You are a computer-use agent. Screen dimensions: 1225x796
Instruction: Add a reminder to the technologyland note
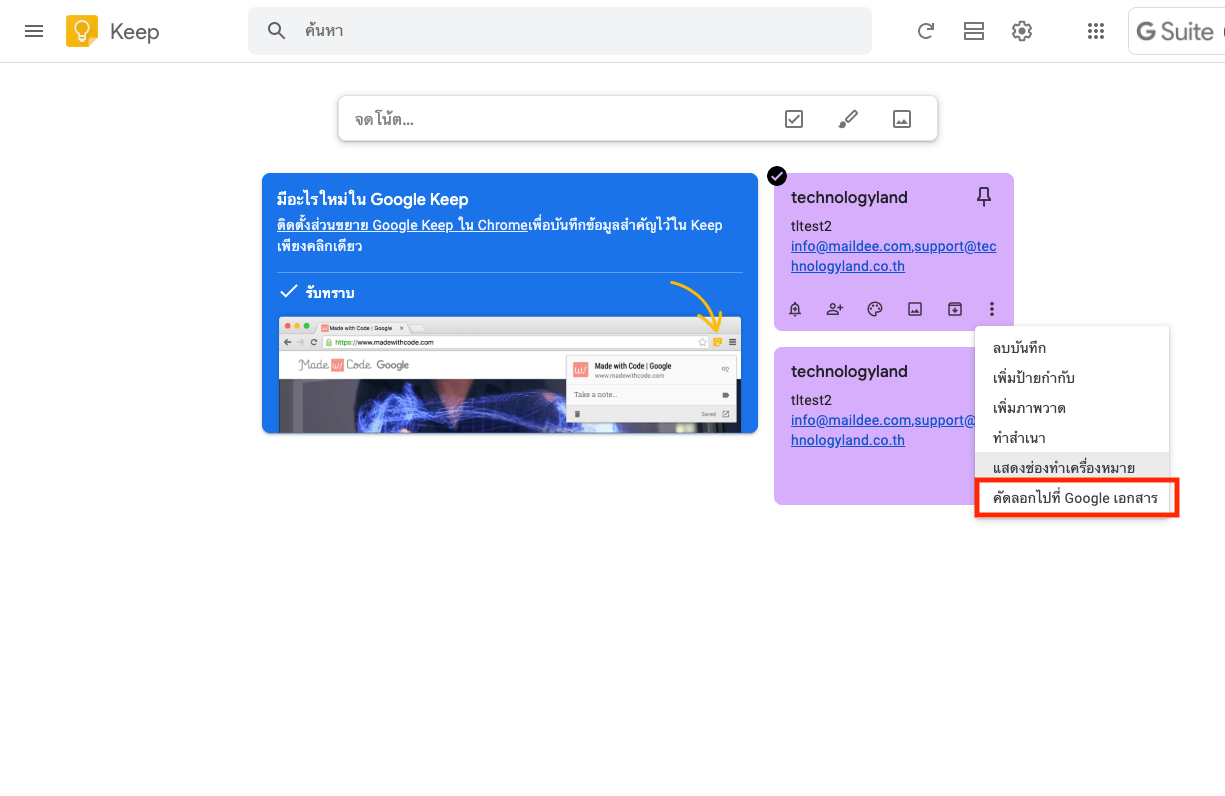pyautogui.click(x=795, y=309)
